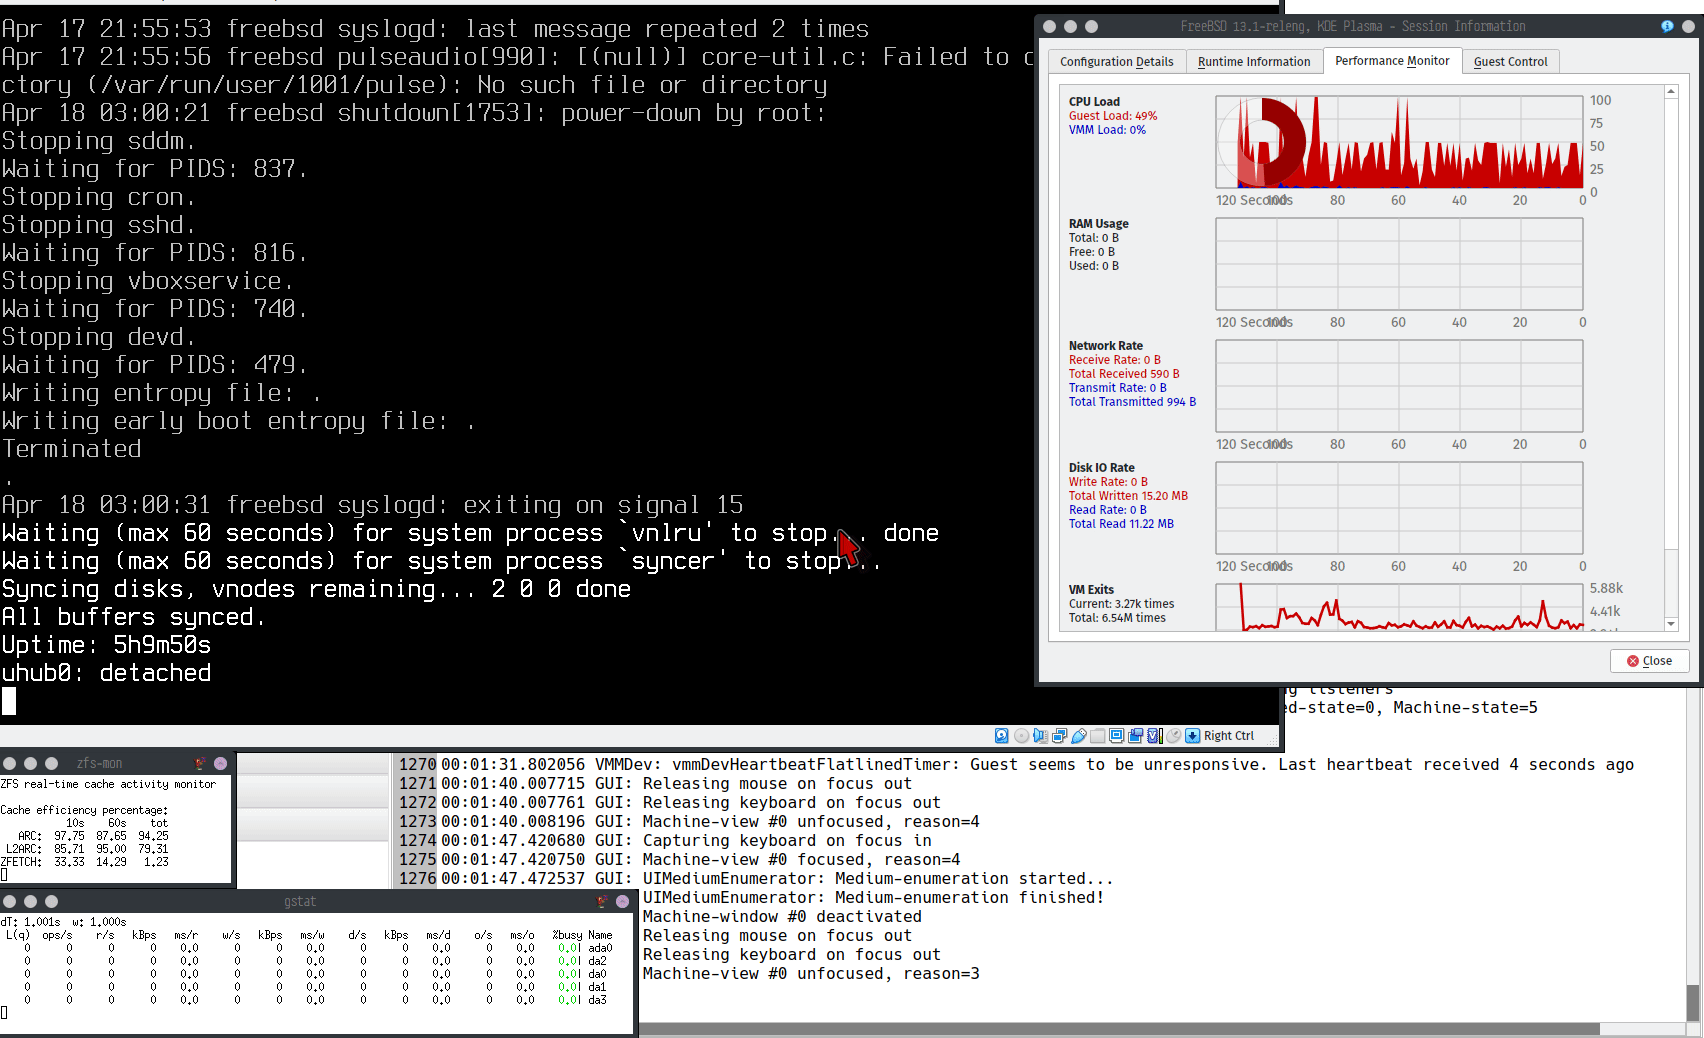Click the shared folders status icon
The height and width of the screenshot is (1038, 1704).
tap(1097, 736)
